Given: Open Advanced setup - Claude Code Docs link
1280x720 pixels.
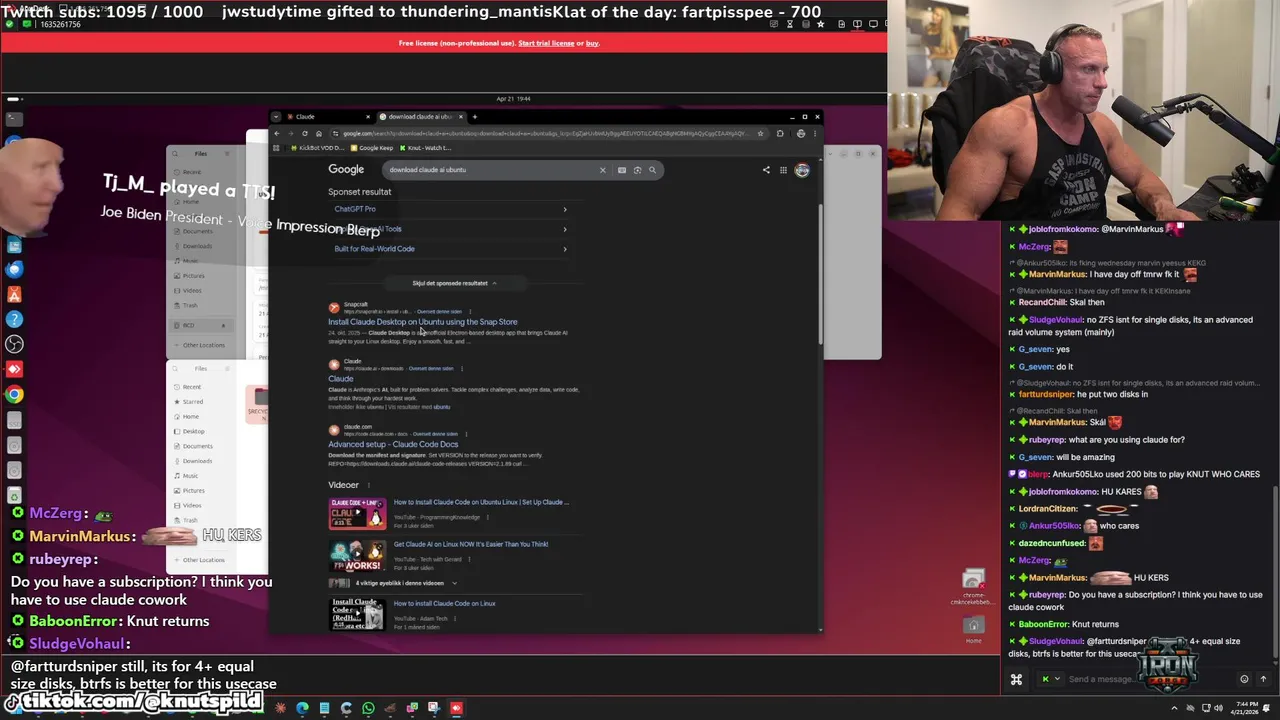Looking at the screenshot, I should 393,444.
